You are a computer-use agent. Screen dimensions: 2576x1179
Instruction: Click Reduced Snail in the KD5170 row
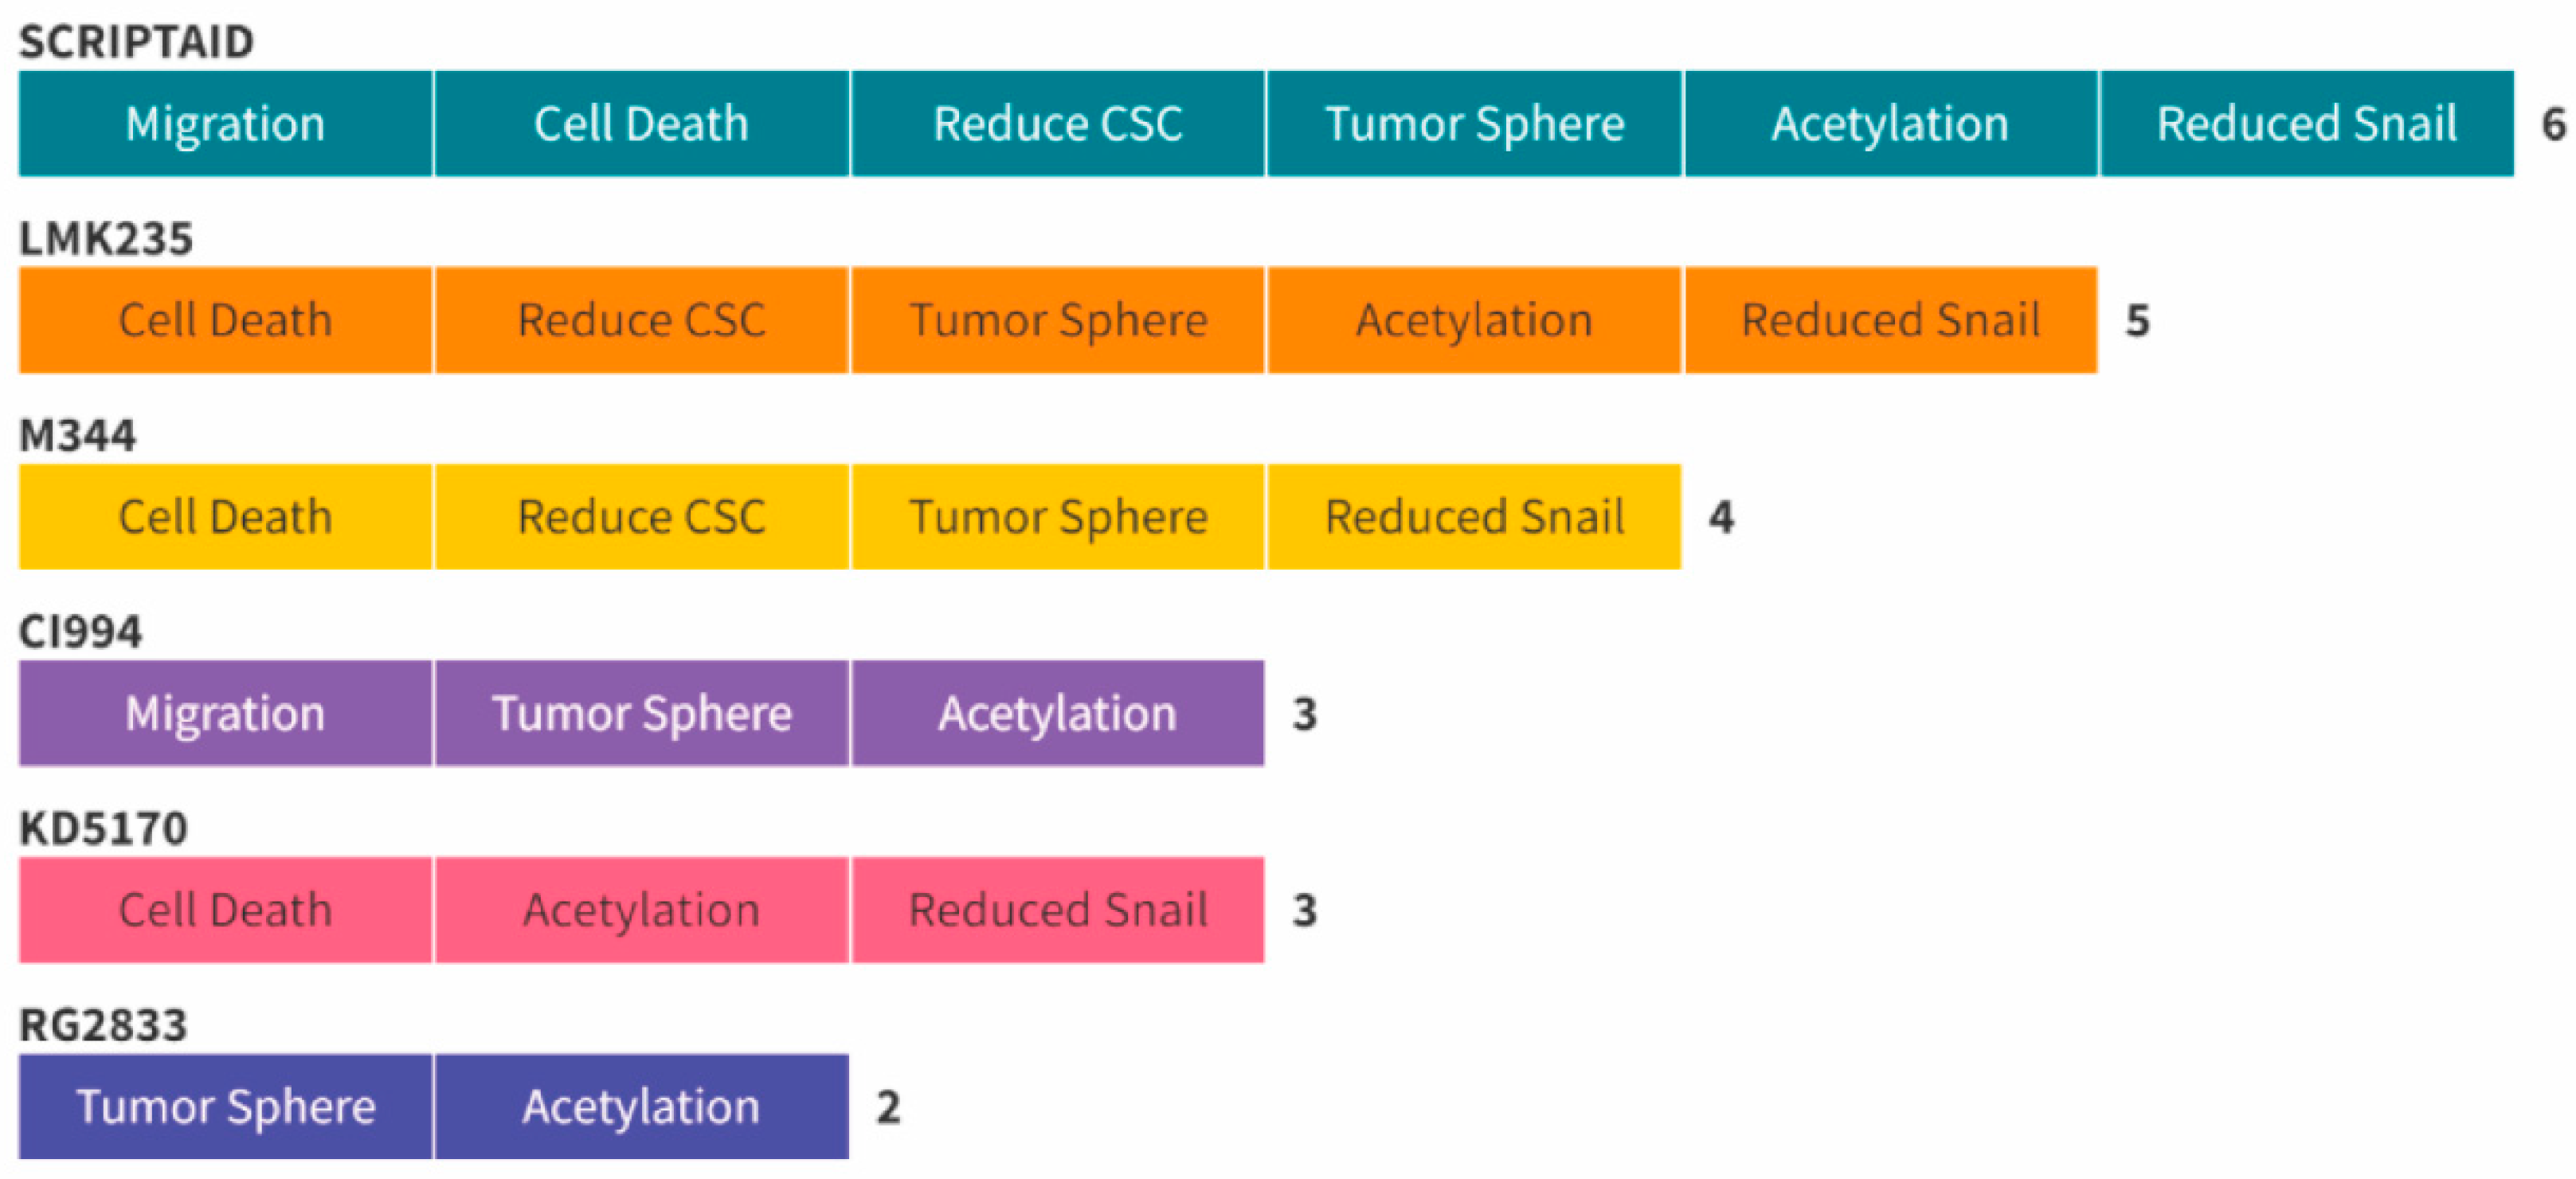[x=1058, y=910]
